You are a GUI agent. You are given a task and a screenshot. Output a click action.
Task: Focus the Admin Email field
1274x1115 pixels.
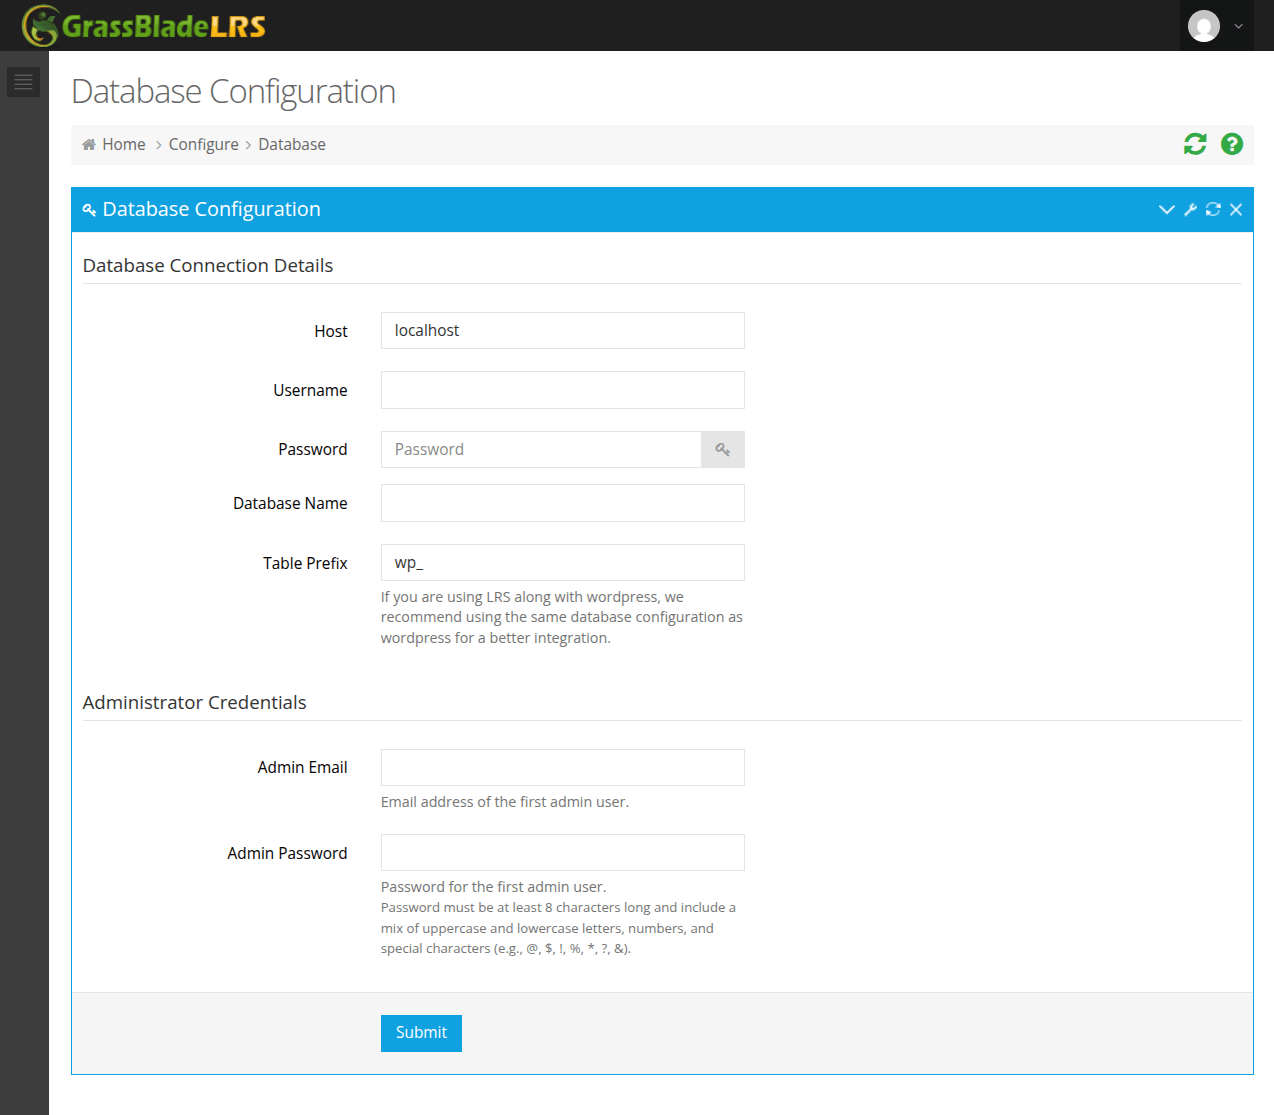[563, 768]
